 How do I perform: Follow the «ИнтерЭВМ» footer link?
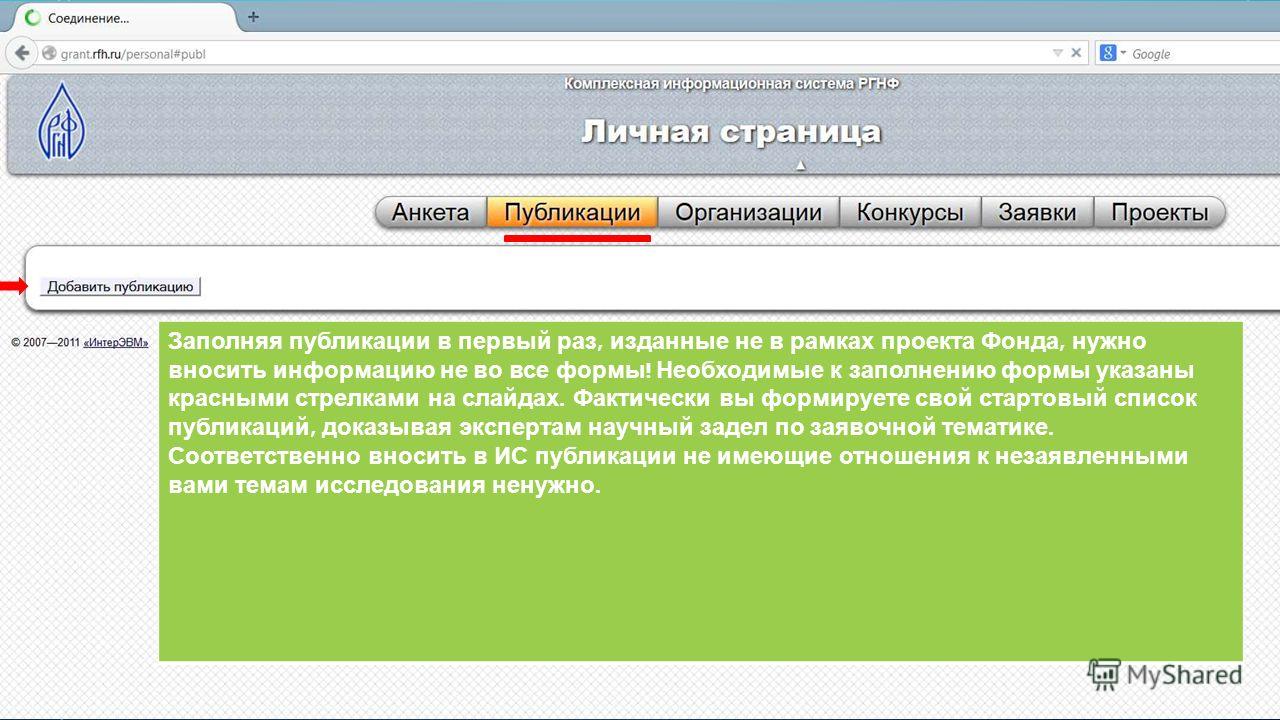pyautogui.click(x=116, y=342)
